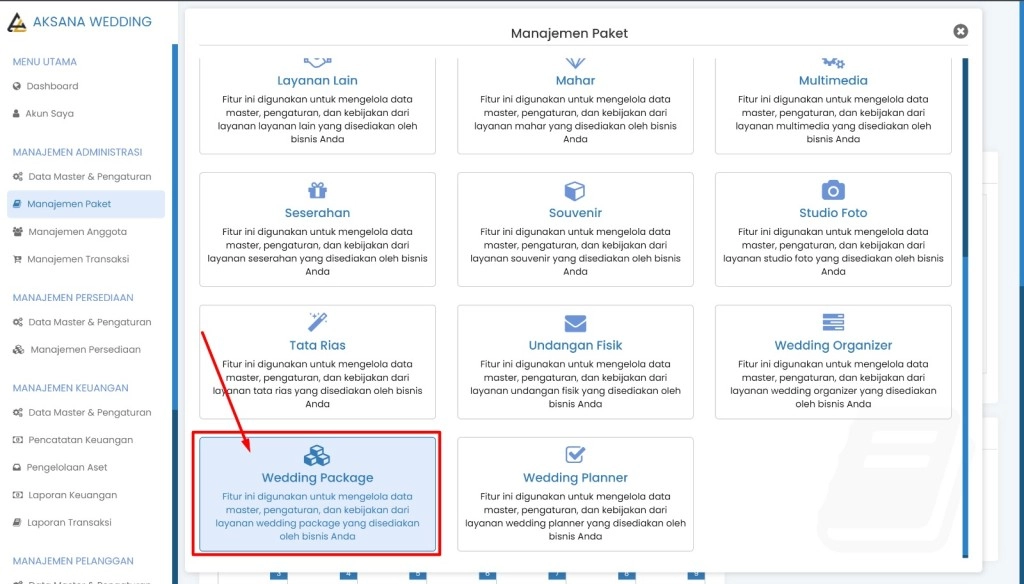Open Dashboard from the sidebar

coord(52,87)
